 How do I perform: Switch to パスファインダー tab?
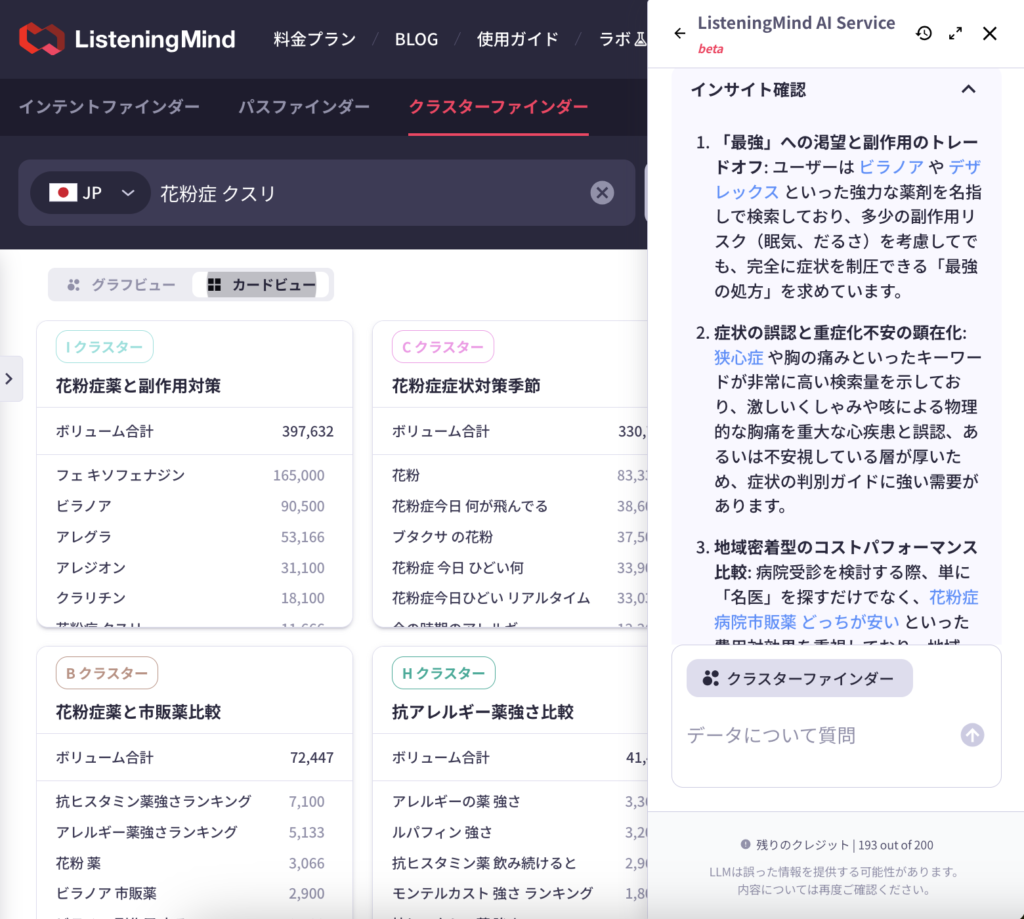coord(304,107)
